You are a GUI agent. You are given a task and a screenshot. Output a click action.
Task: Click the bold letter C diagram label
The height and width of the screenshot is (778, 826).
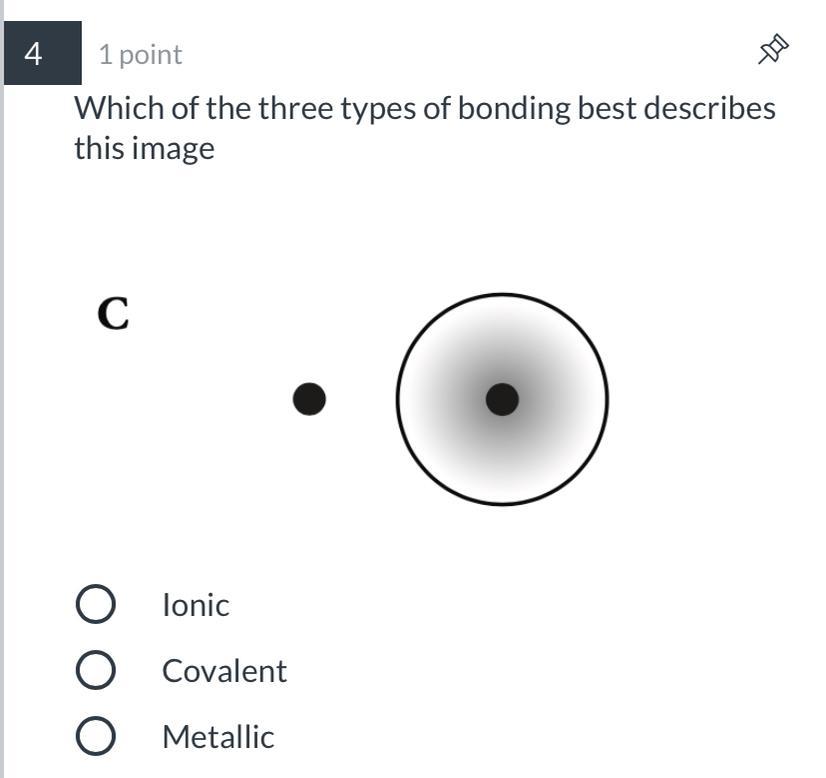point(113,313)
